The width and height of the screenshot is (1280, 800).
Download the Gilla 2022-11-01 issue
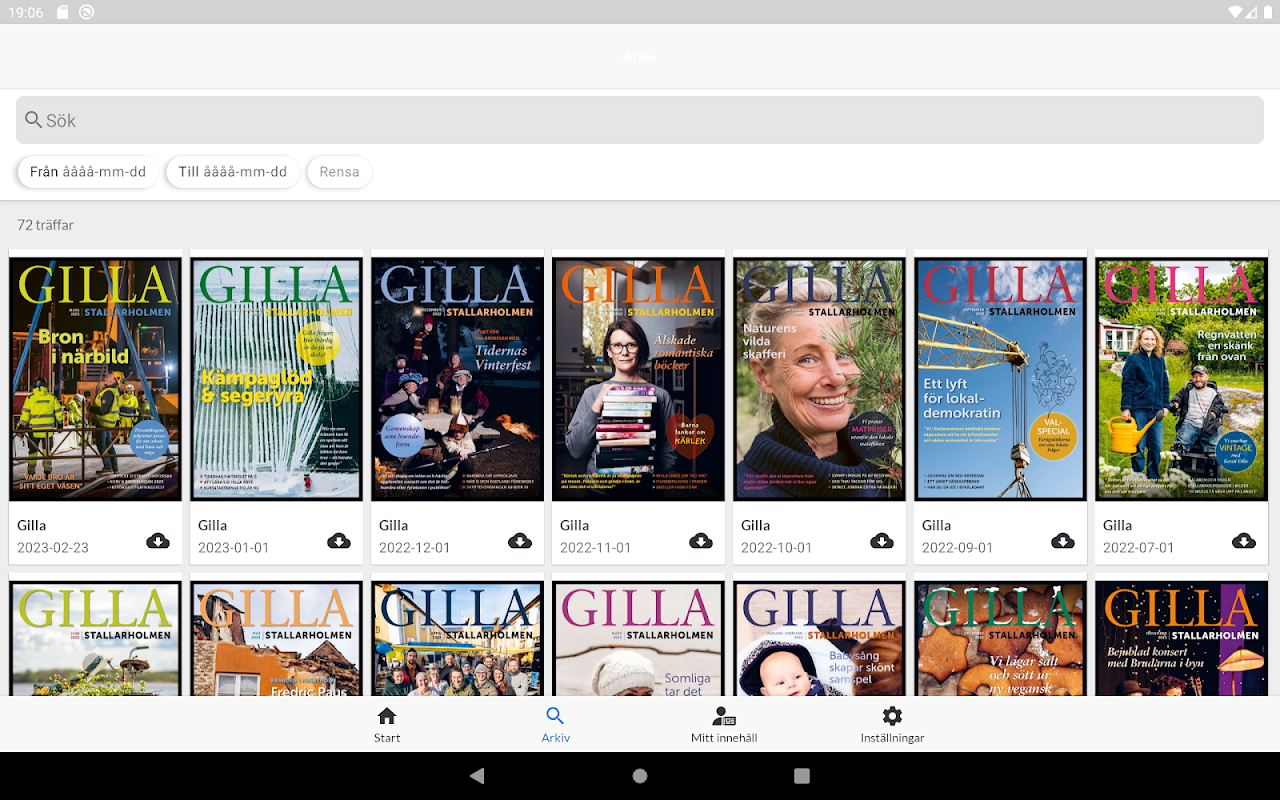(x=701, y=541)
